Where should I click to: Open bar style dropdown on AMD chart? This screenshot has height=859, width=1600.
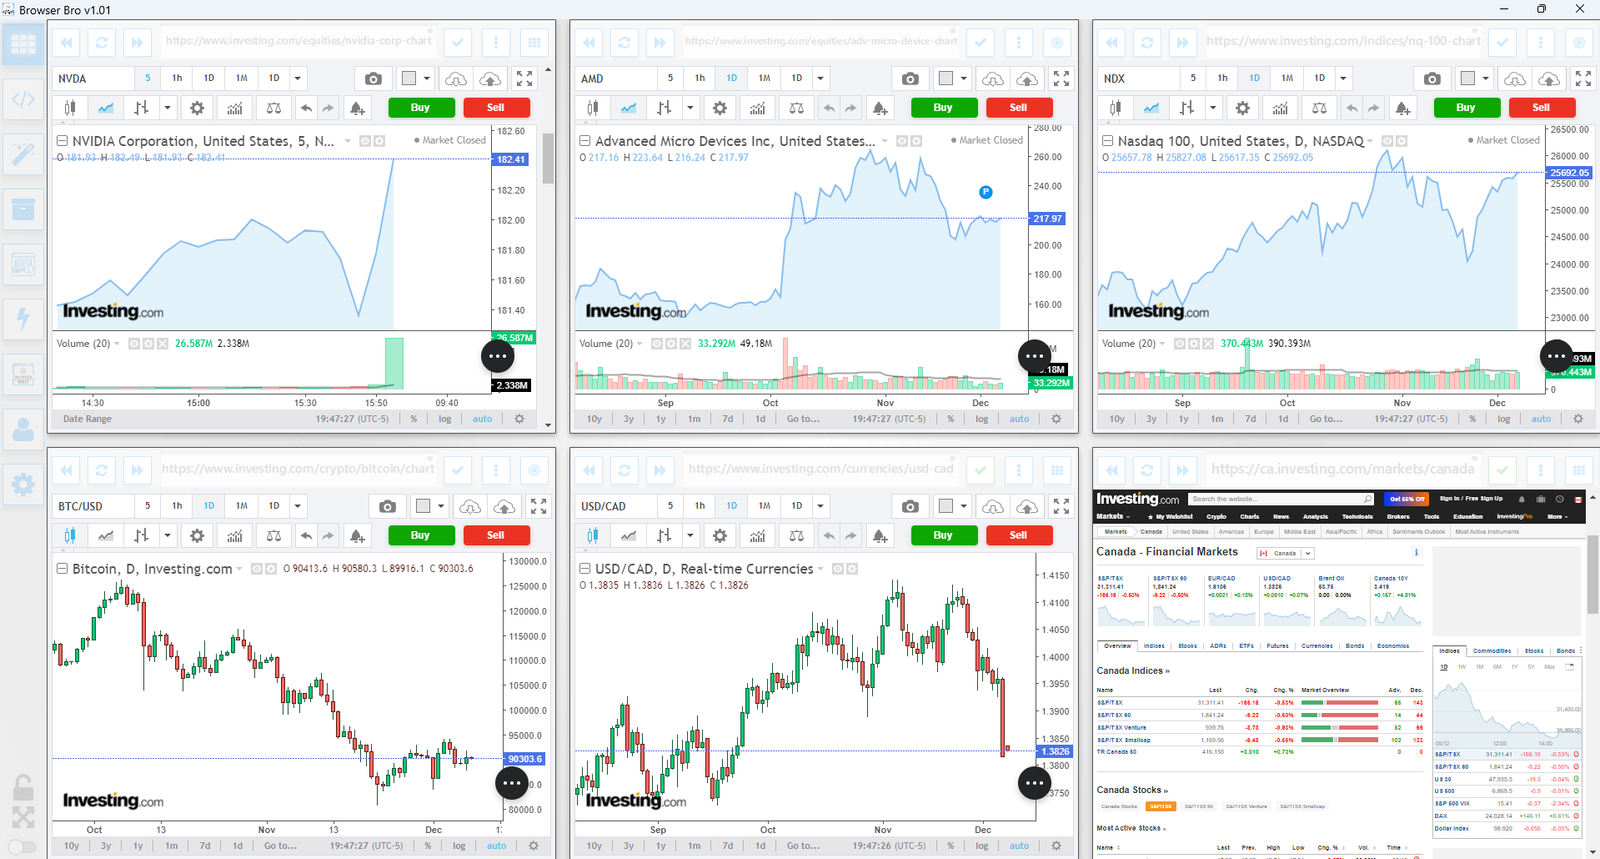[690, 108]
